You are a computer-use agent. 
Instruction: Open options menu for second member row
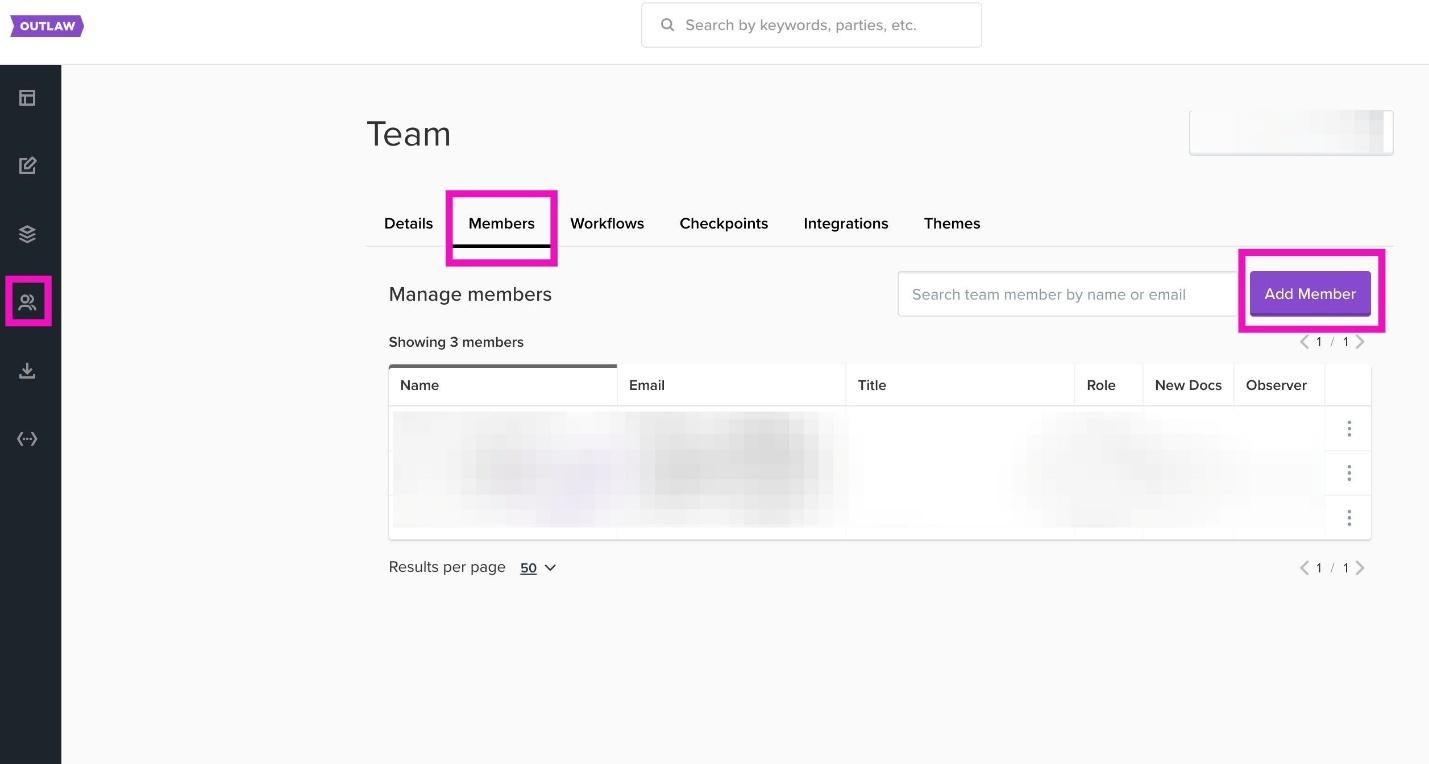[1348, 473]
